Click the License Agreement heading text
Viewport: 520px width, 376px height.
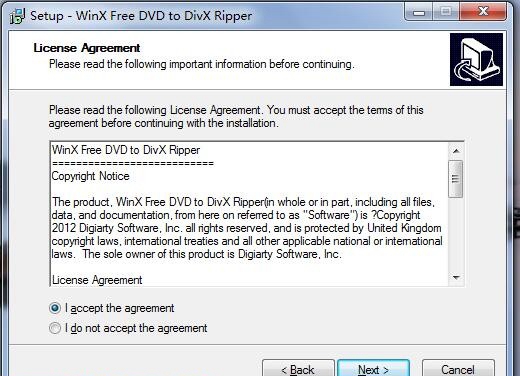click(87, 48)
